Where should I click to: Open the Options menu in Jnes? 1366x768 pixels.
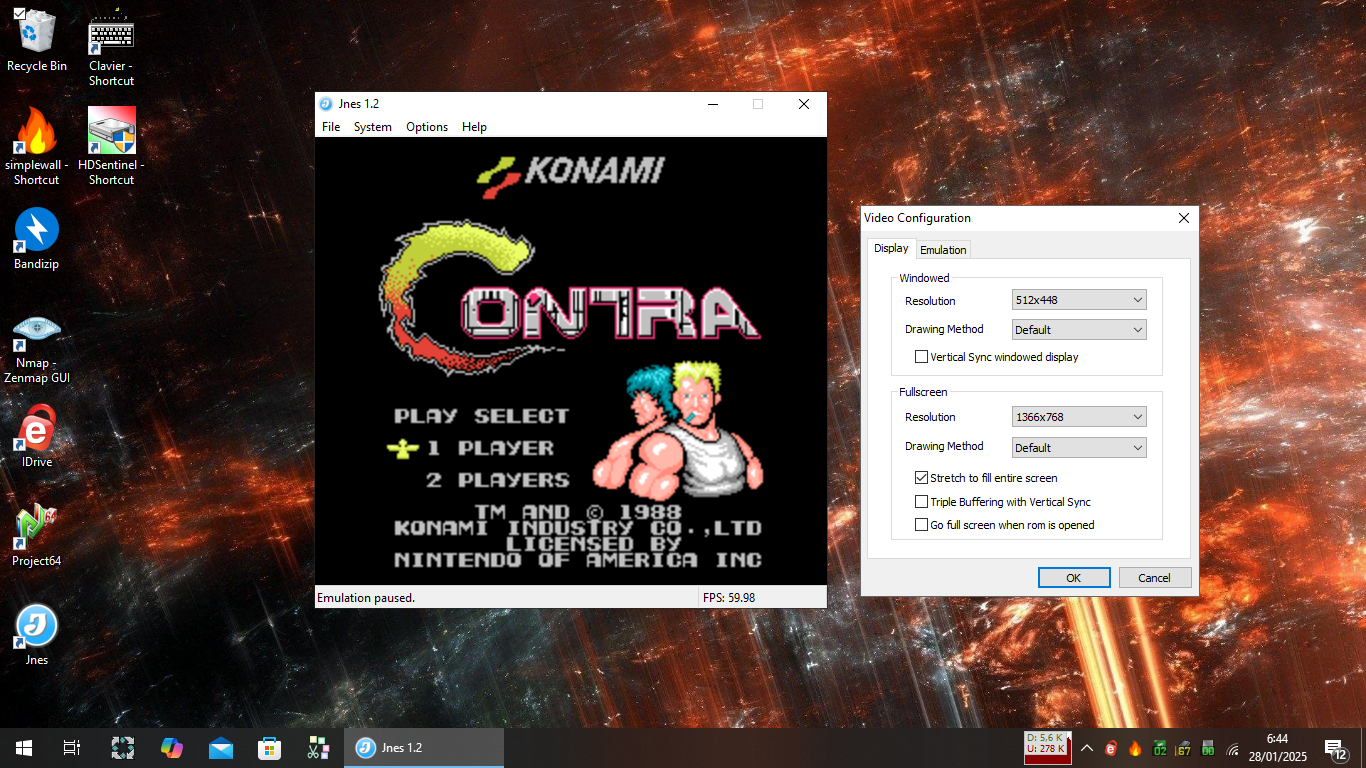pos(427,127)
